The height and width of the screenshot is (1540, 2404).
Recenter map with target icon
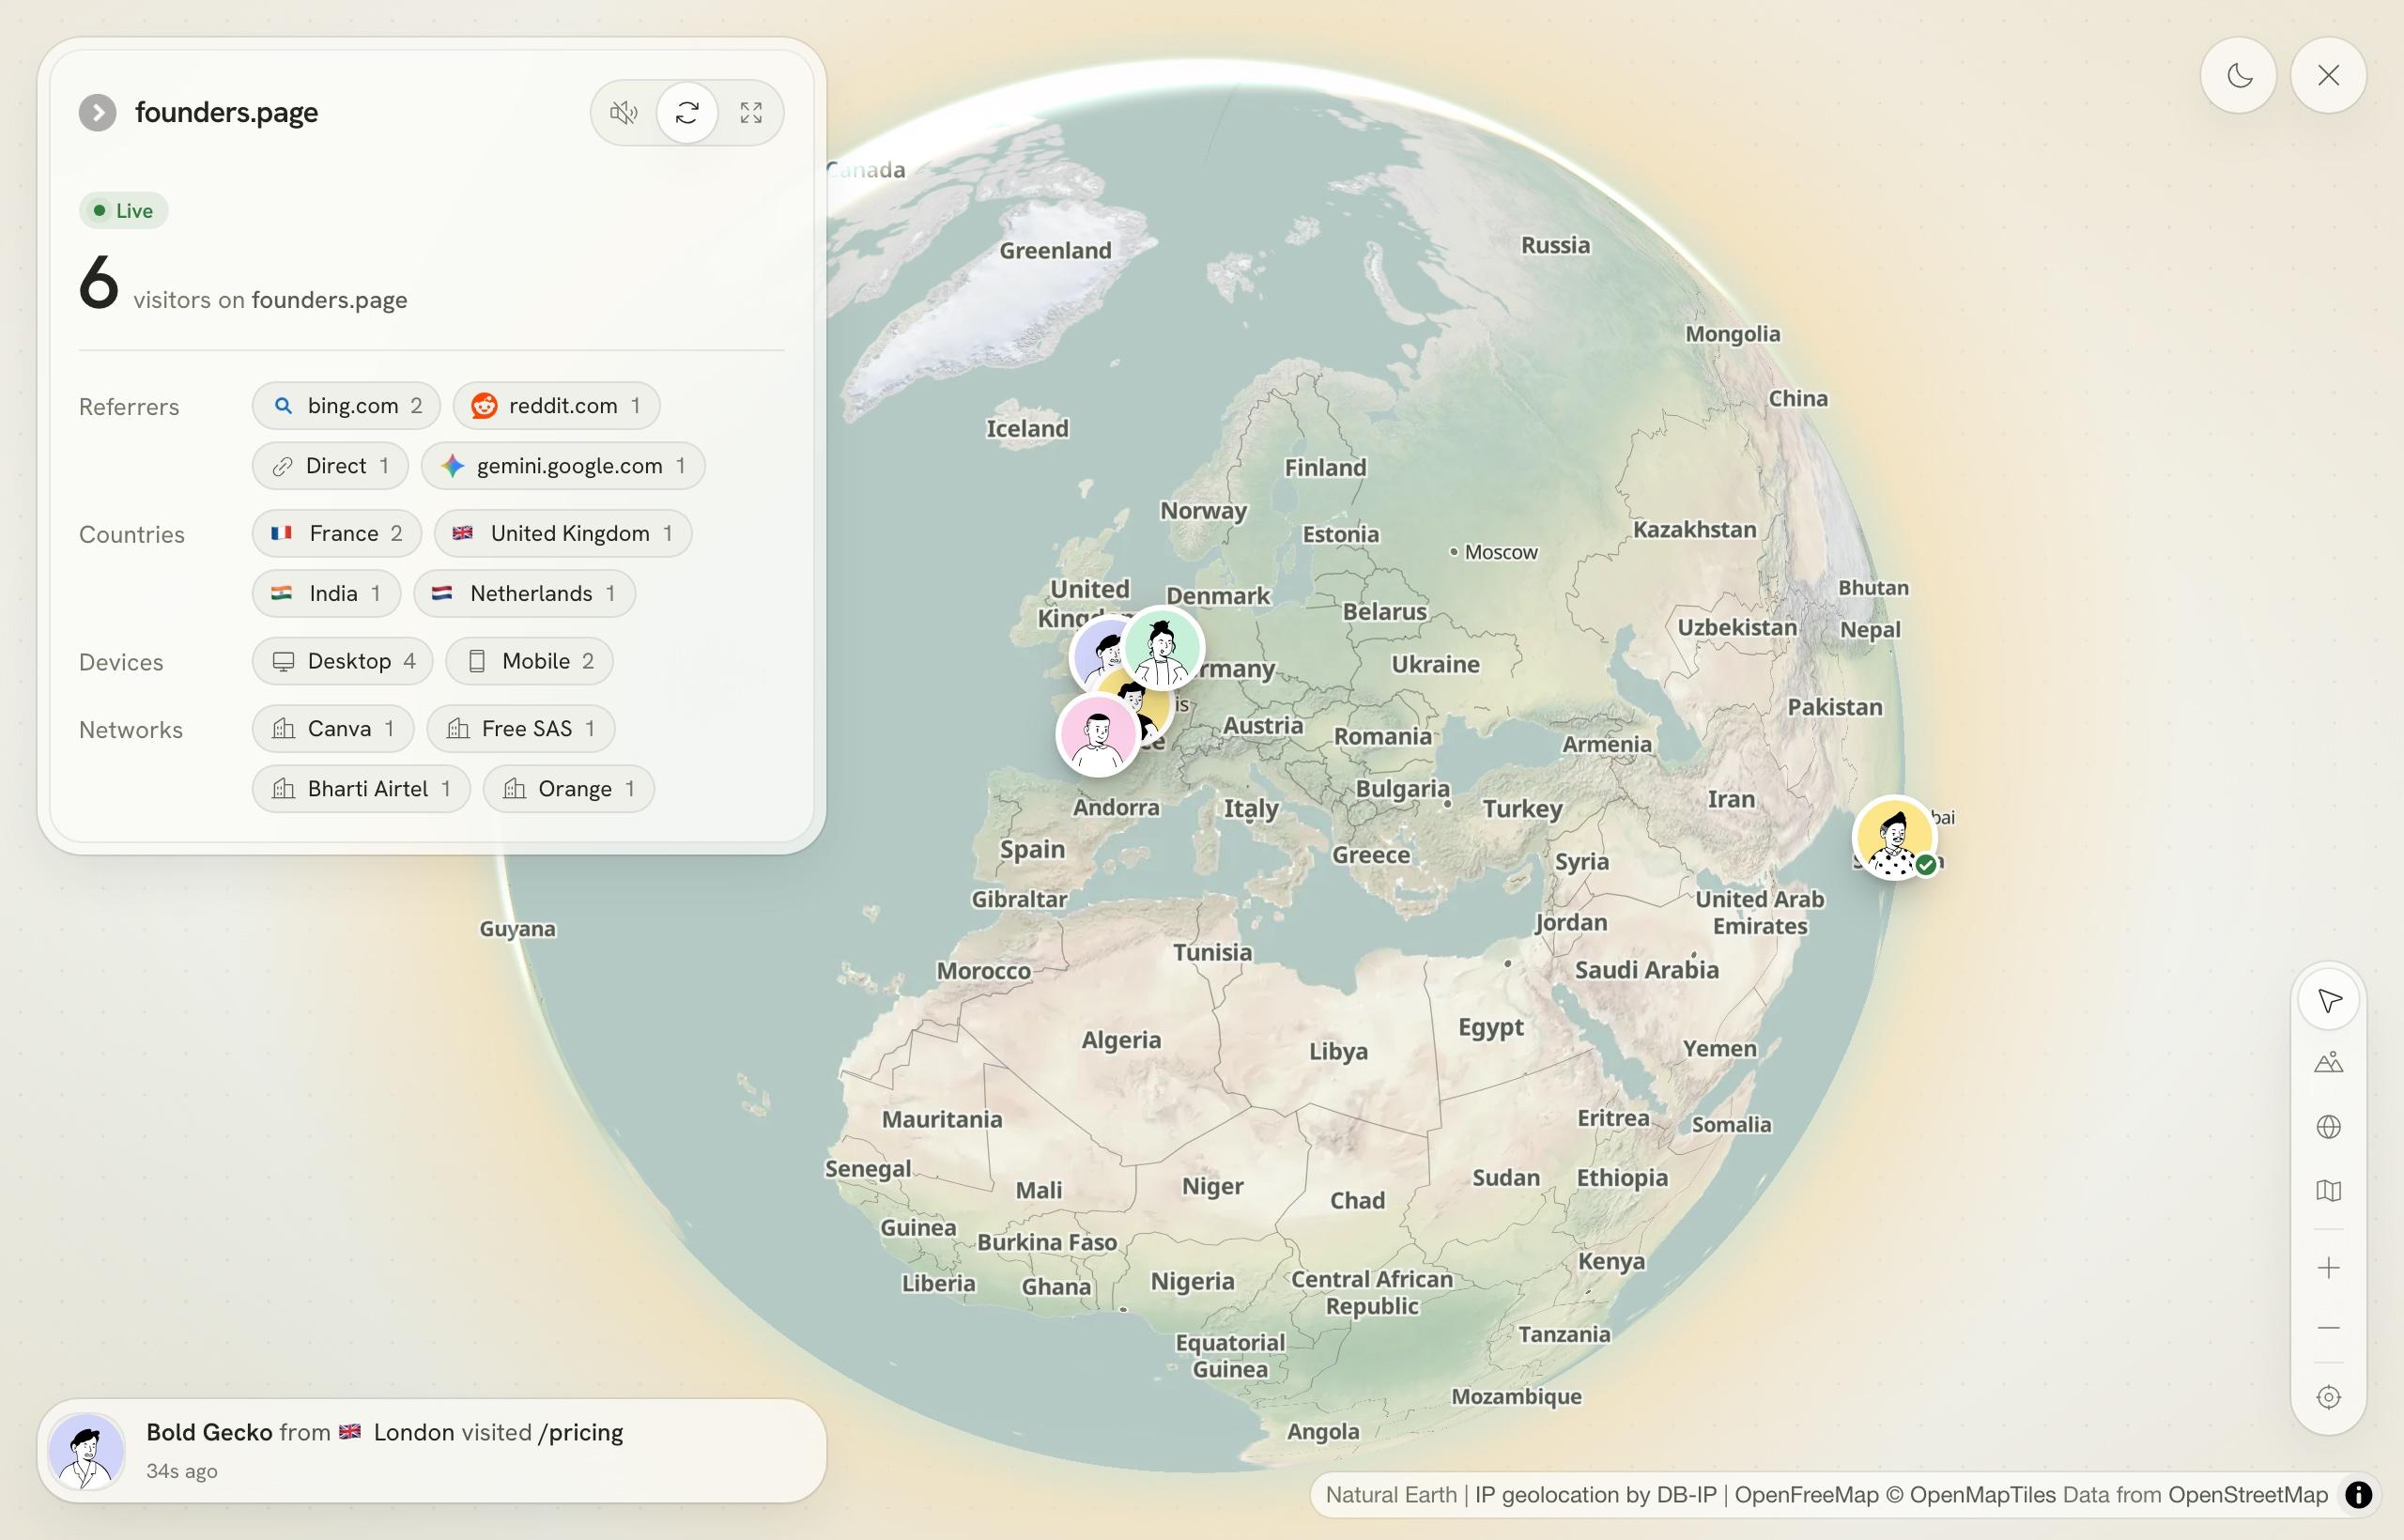point(2329,1397)
